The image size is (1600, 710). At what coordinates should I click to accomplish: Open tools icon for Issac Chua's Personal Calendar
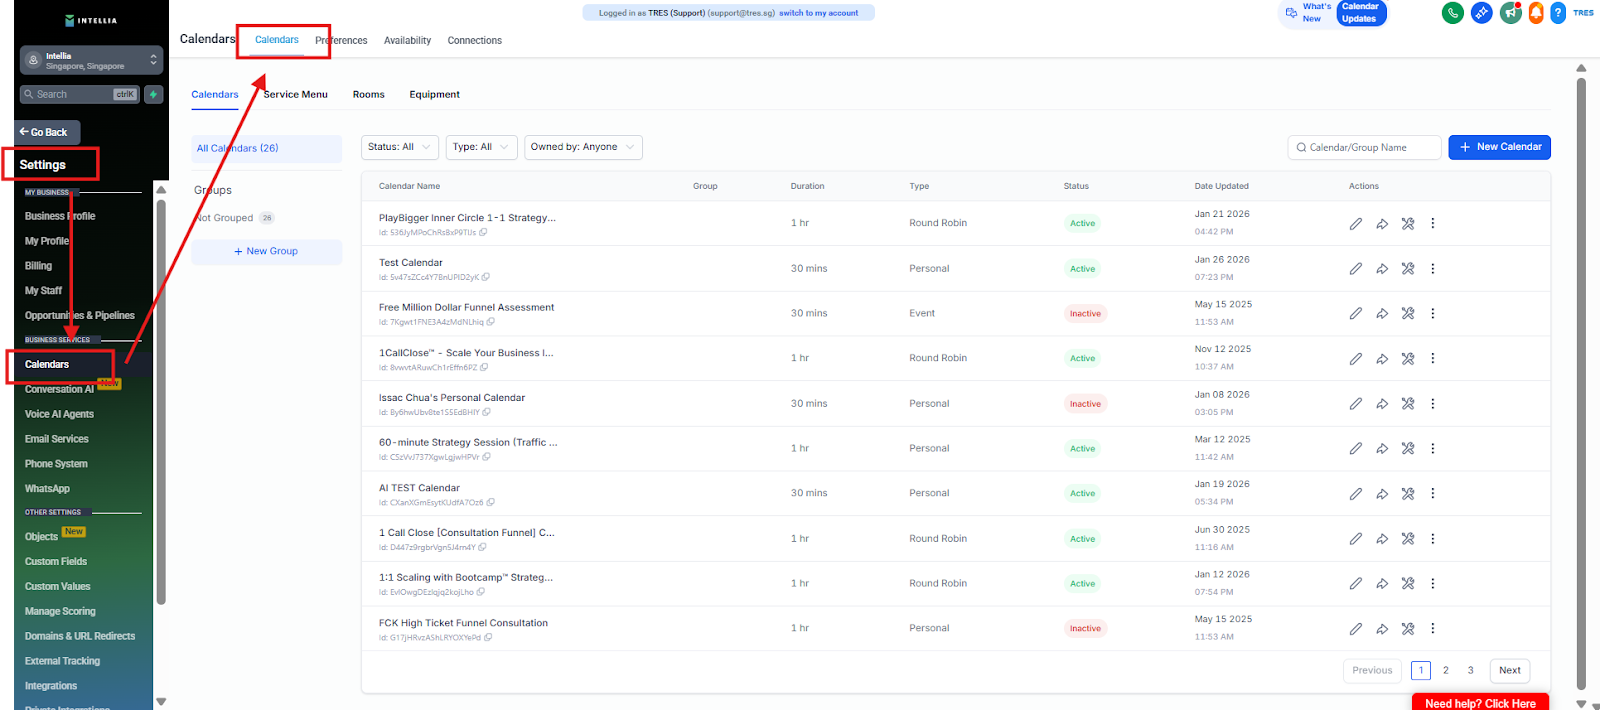point(1407,403)
